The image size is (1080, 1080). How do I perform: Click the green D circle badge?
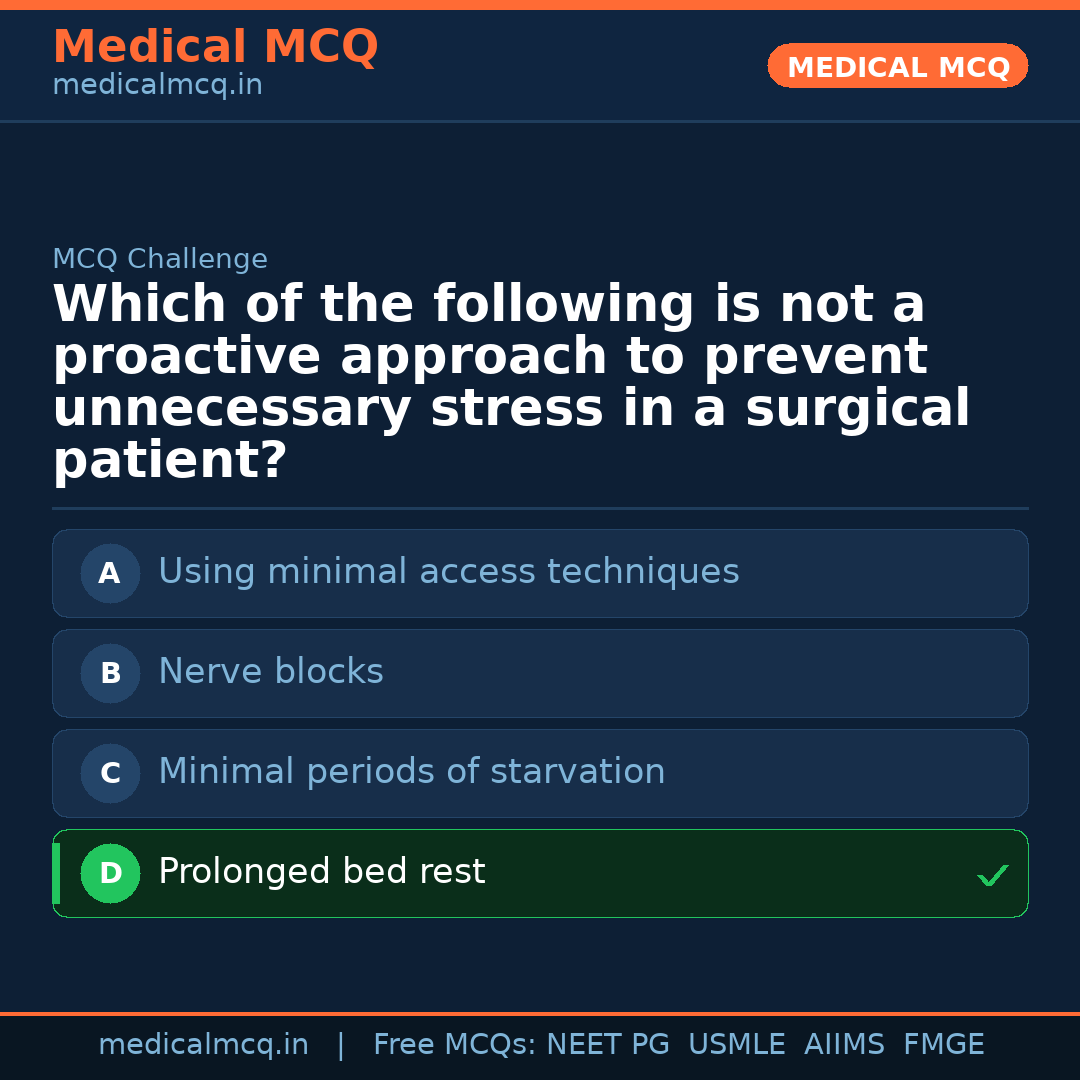110,874
